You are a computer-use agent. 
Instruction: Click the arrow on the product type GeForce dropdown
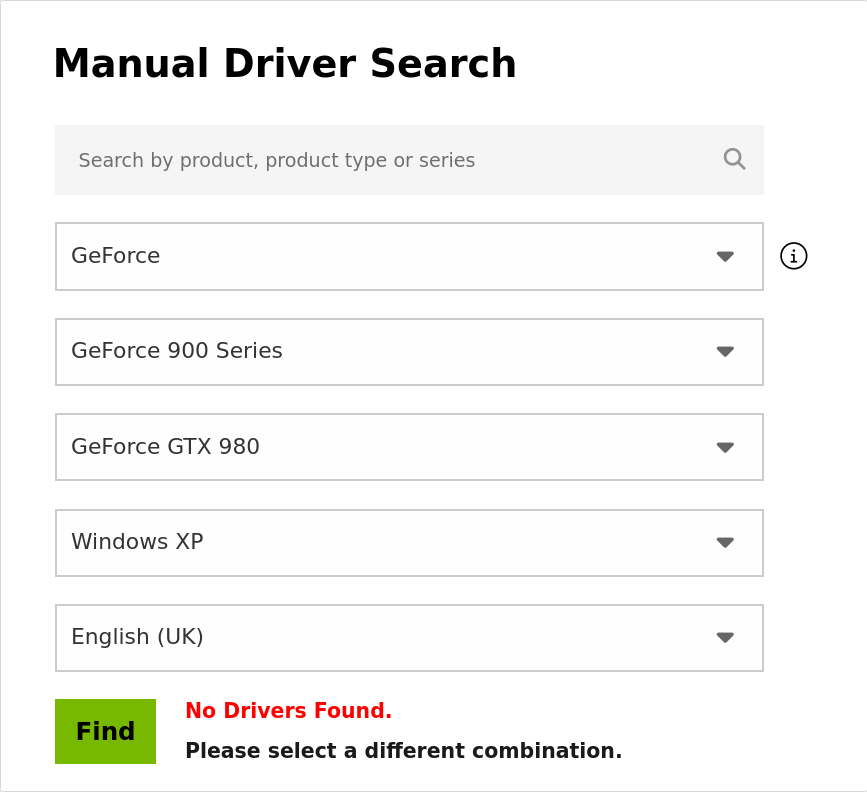pos(725,256)
